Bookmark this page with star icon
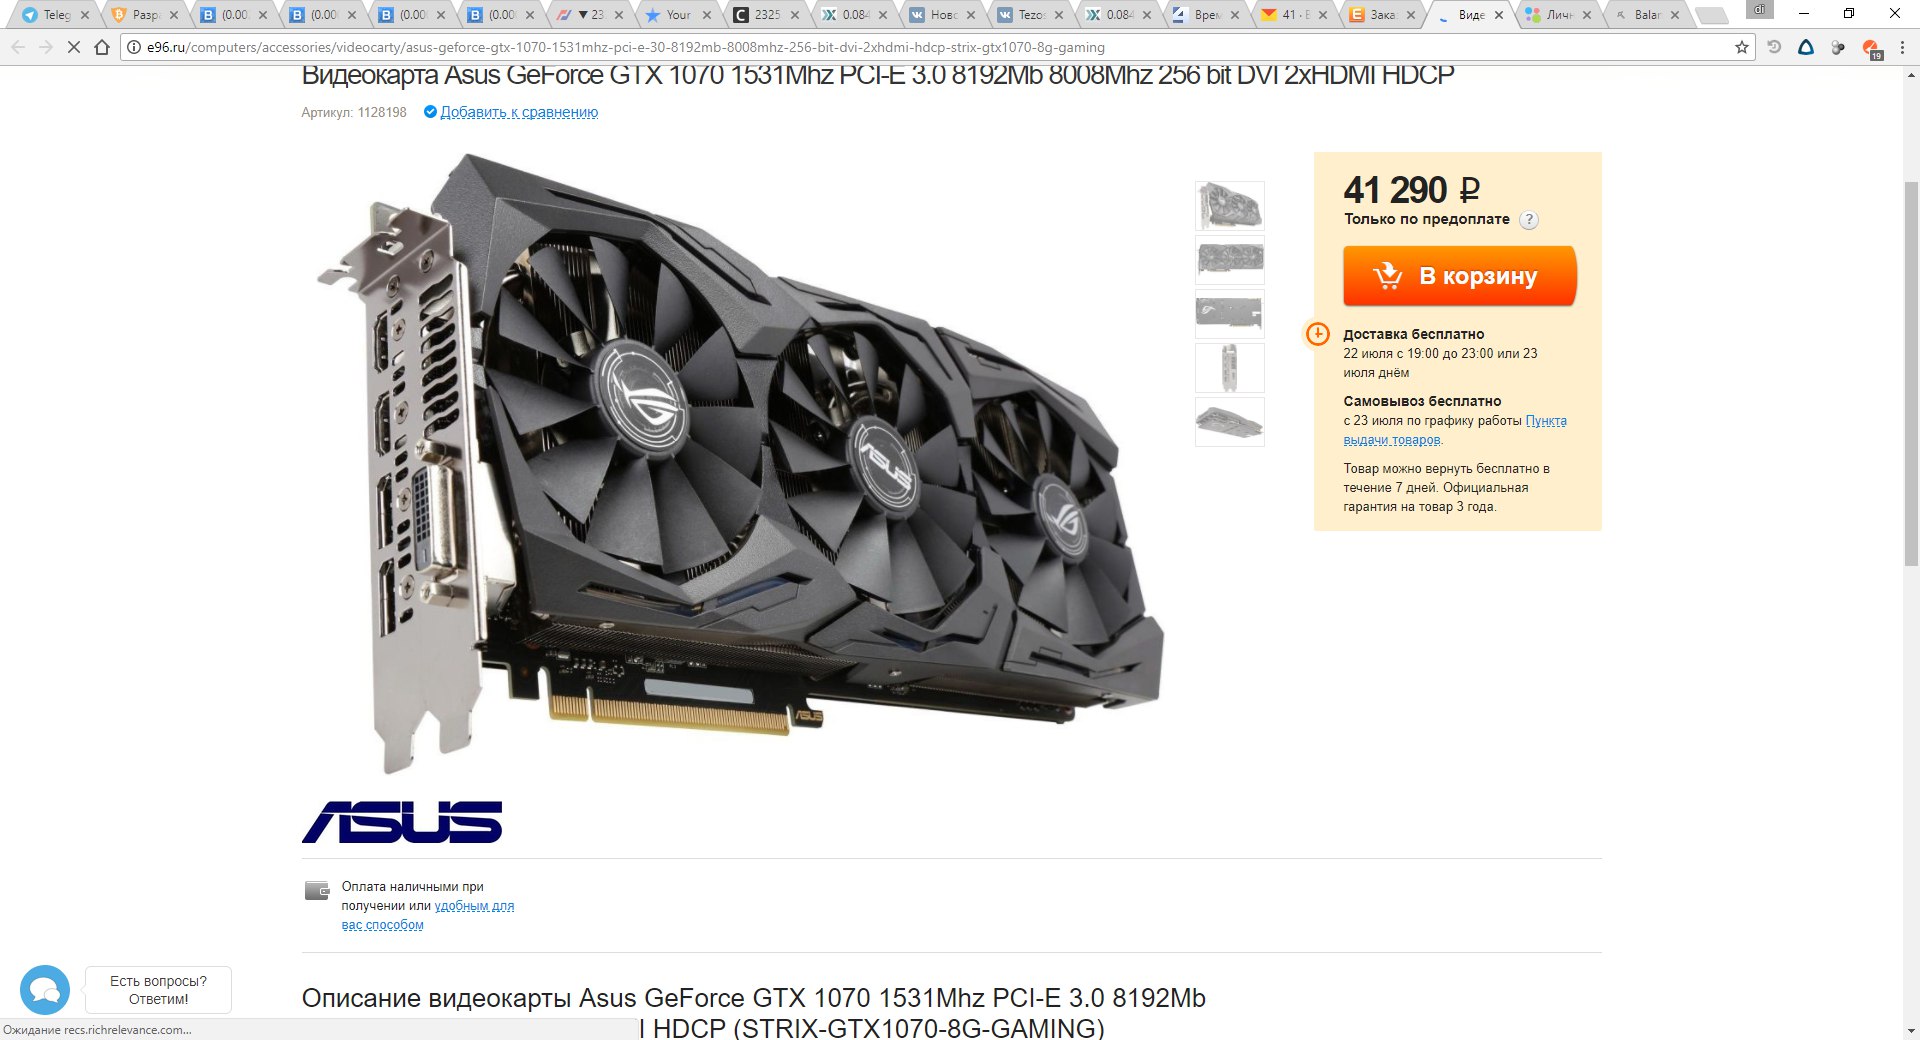 pos(1741,47)
